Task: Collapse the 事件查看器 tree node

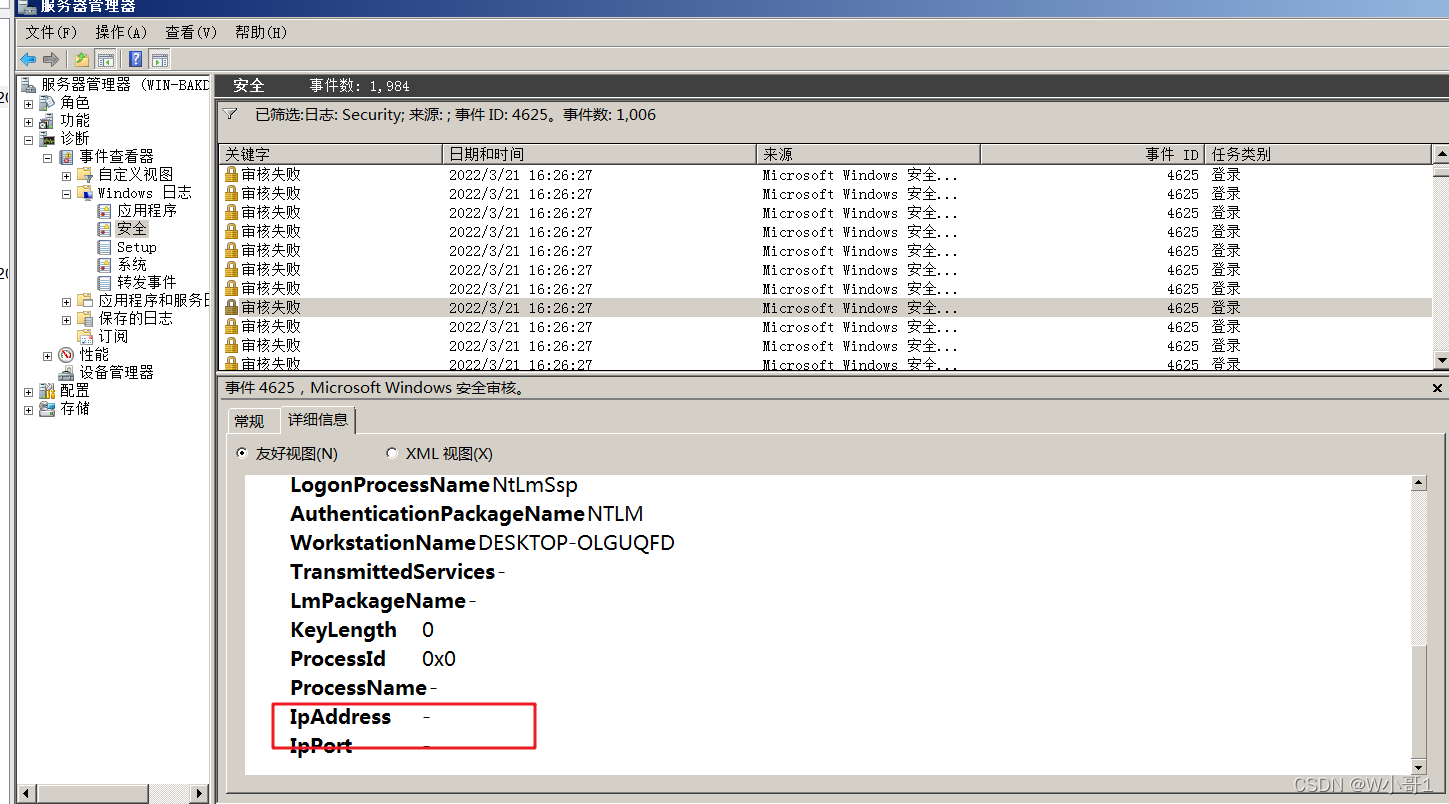Action: (47, 158)
